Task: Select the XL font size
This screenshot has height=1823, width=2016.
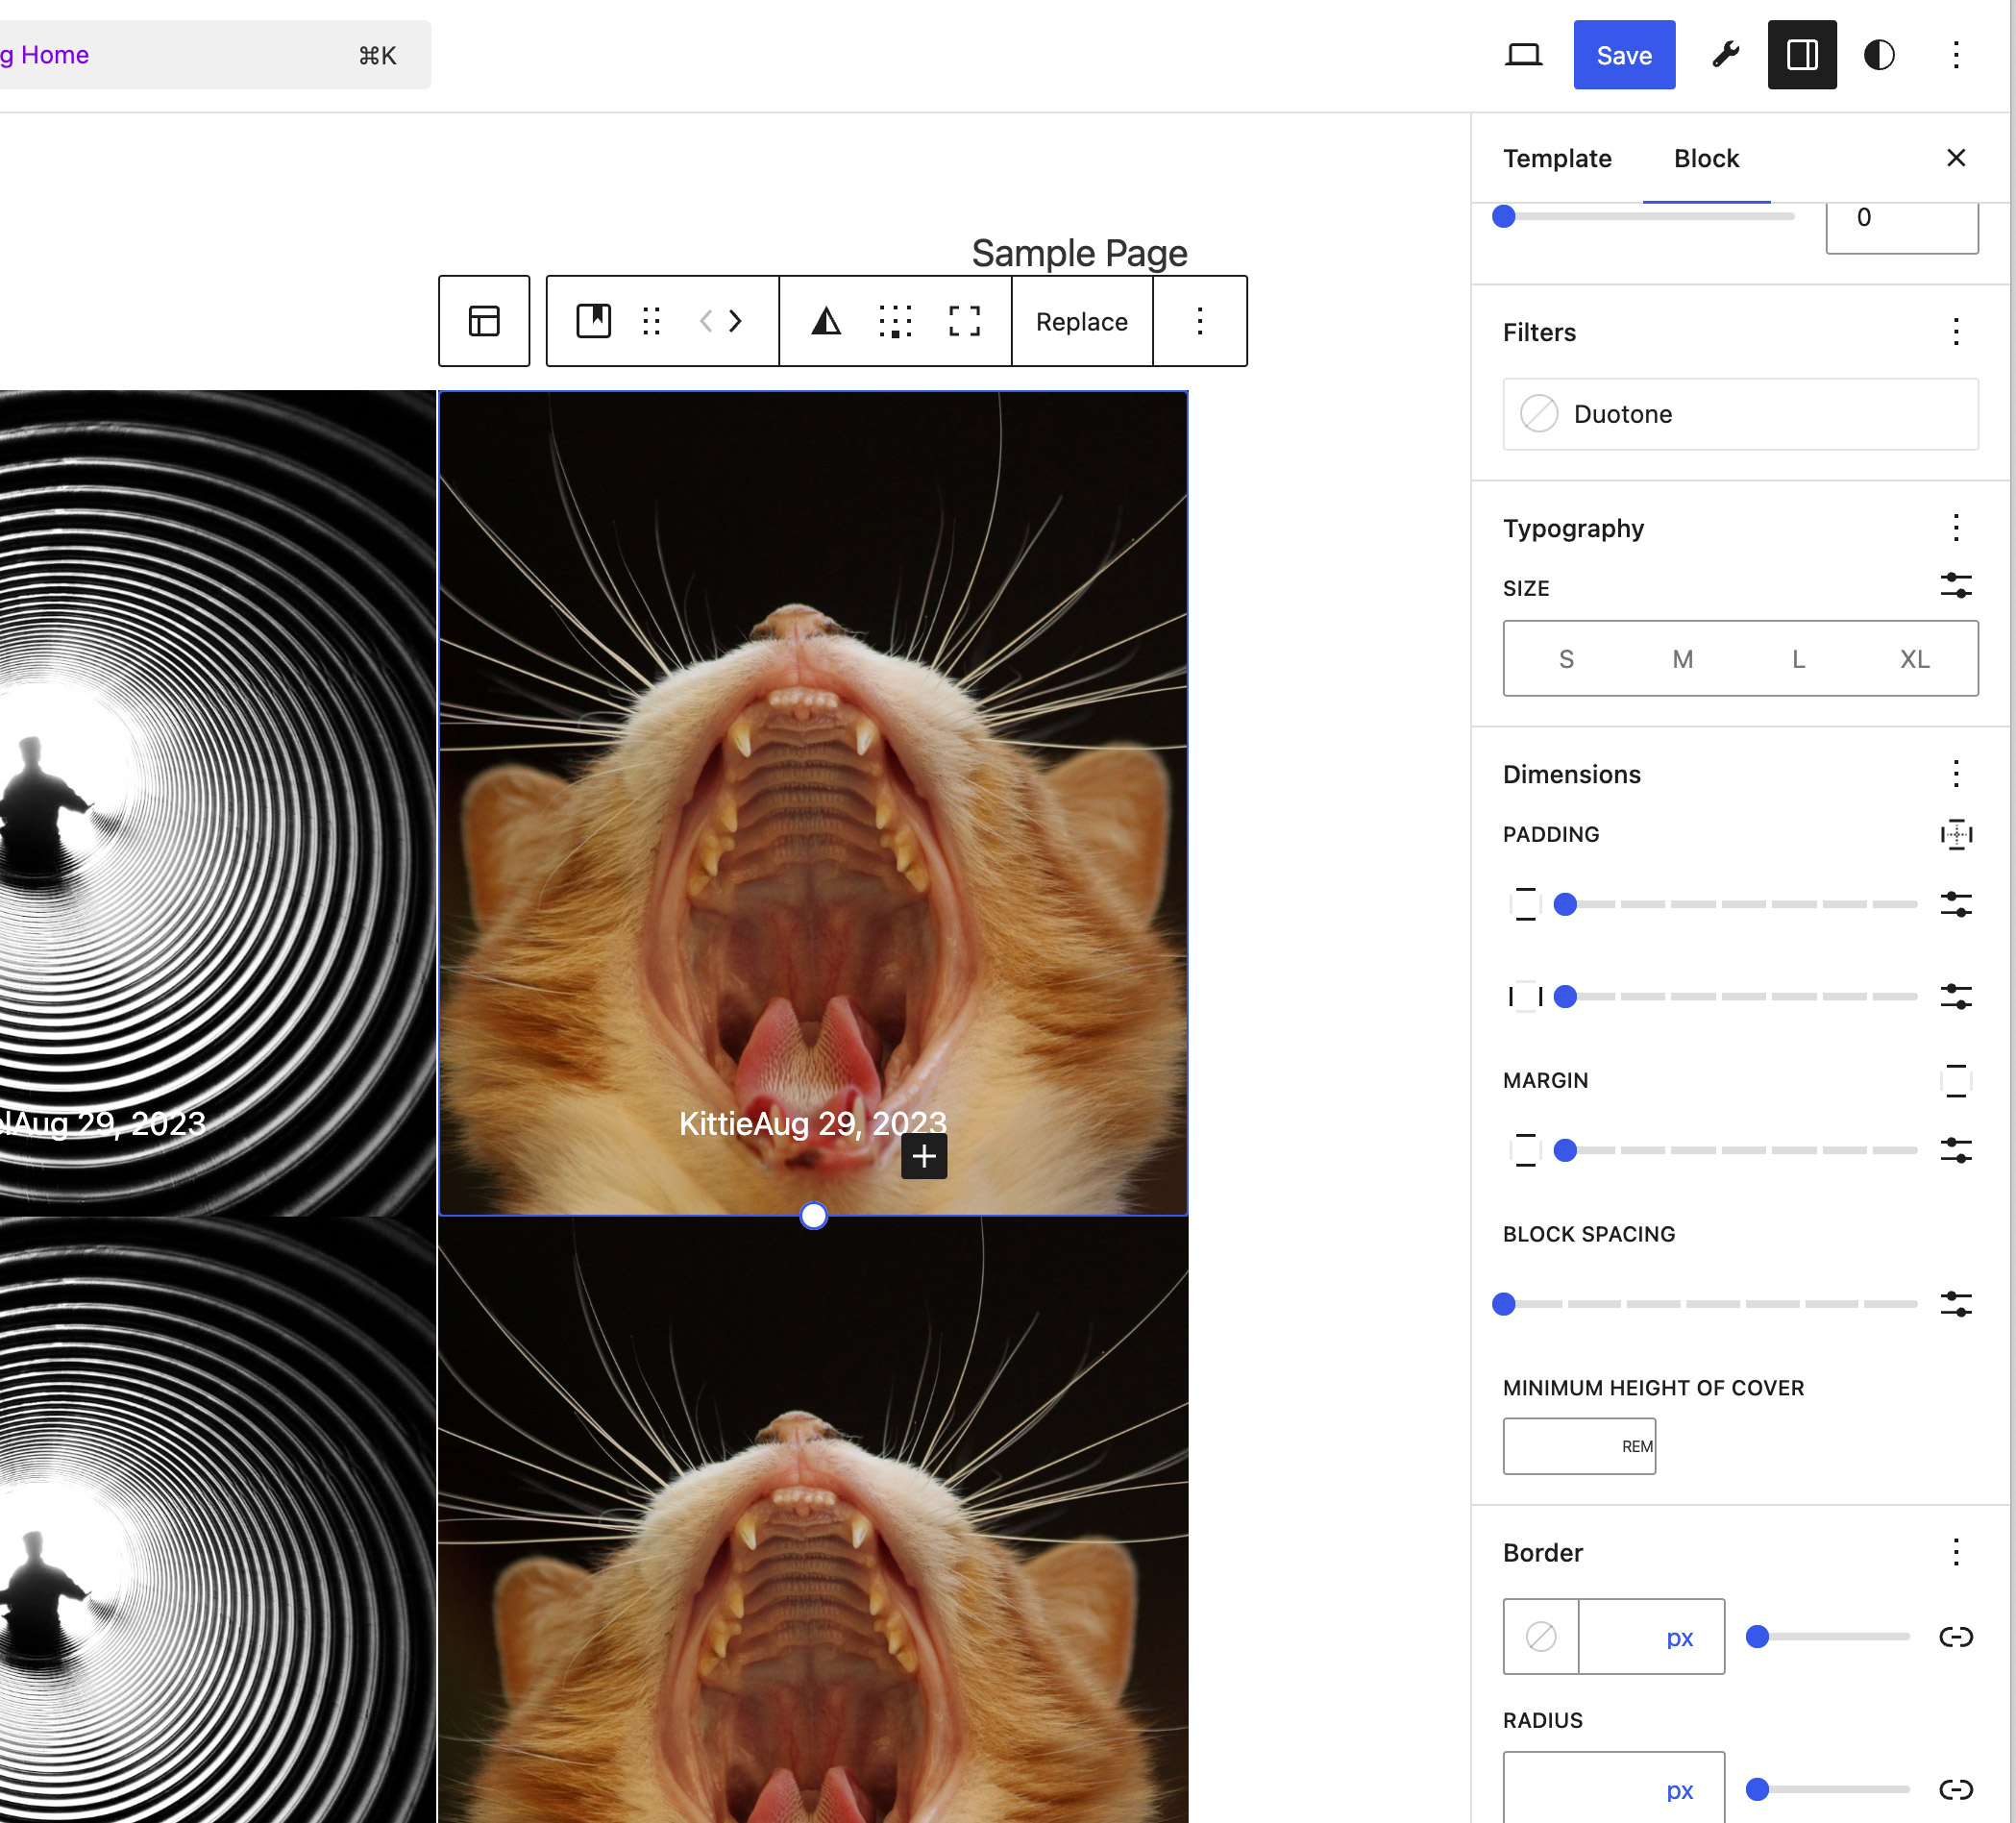Action: [1915, 659]
